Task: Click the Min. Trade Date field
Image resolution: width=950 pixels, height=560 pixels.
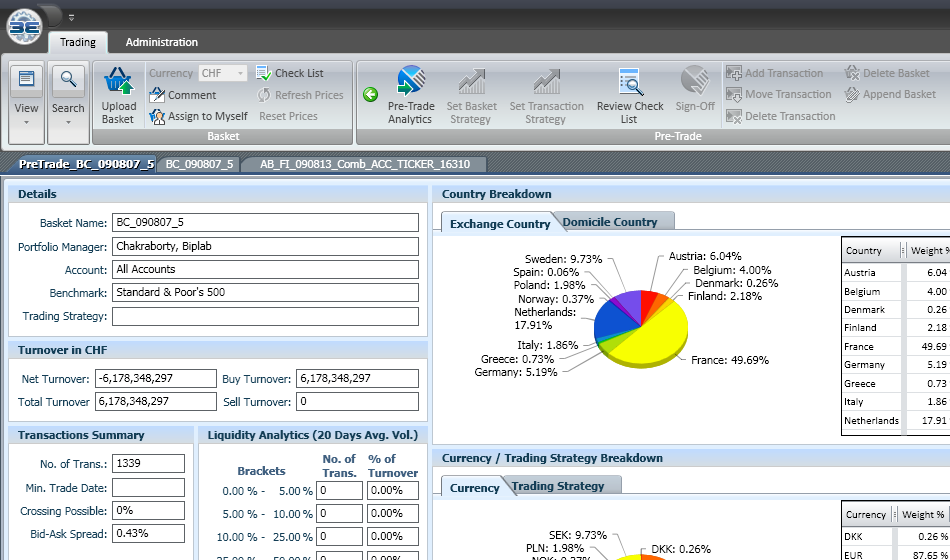Action: point(148,488)
